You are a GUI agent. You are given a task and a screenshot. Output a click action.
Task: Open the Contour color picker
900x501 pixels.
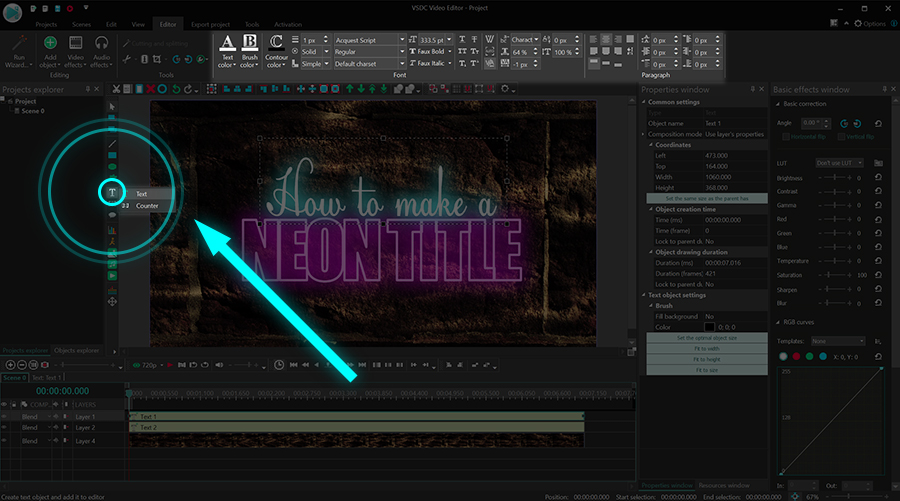(x=276, y=51)
